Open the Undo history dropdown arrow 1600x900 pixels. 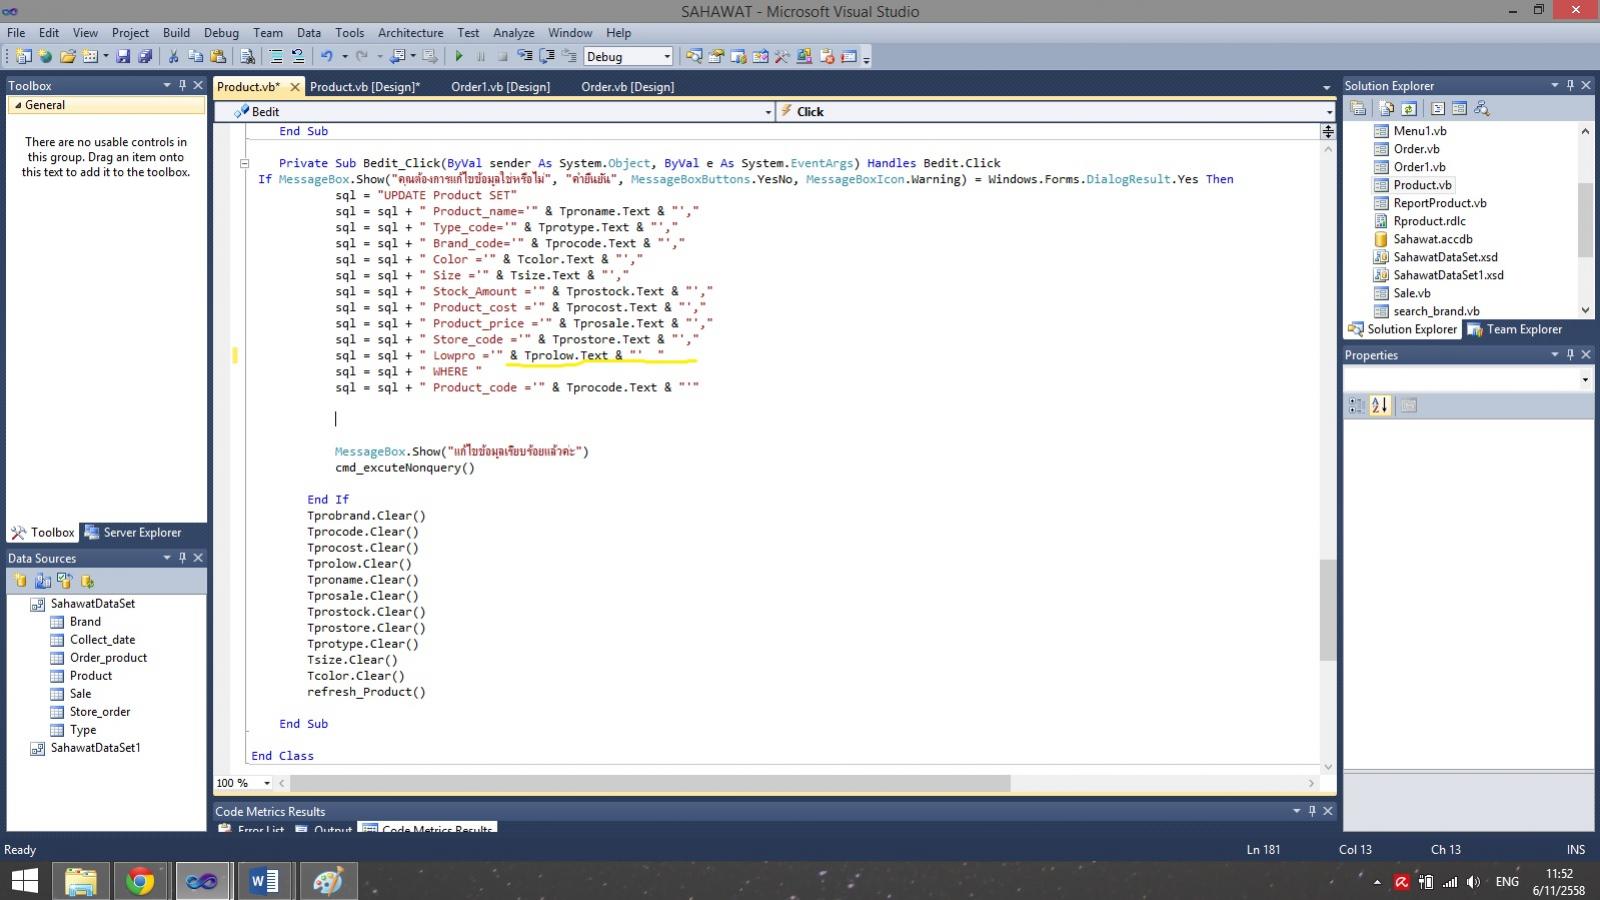345,56
